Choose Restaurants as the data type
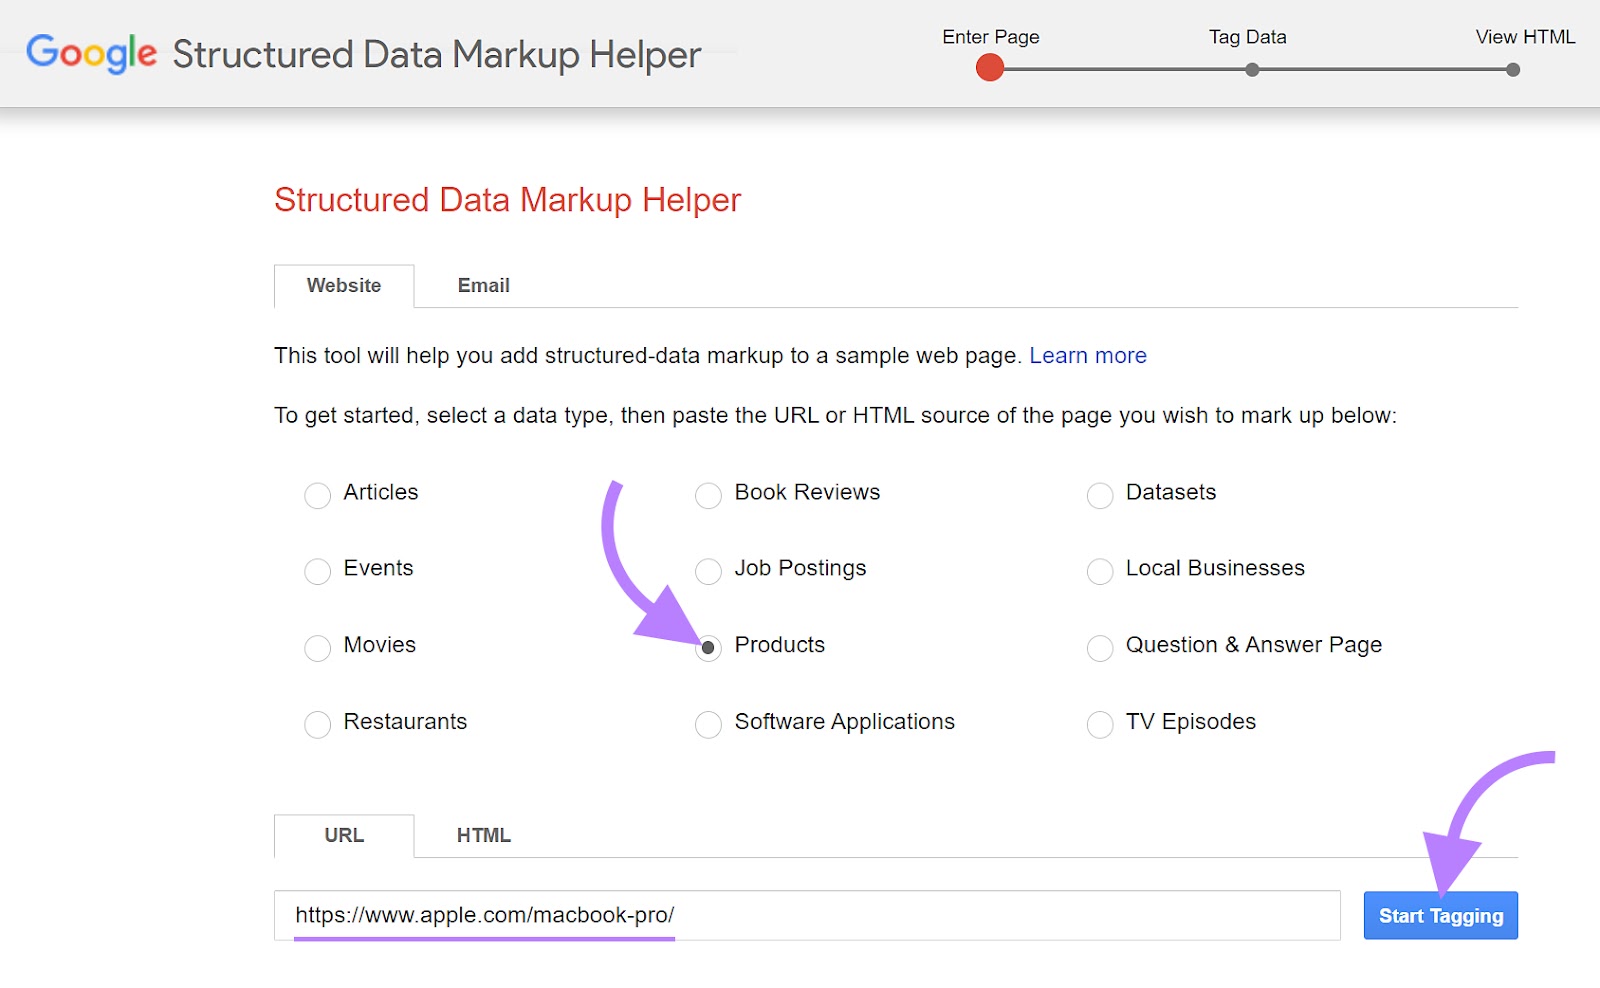 317,724
